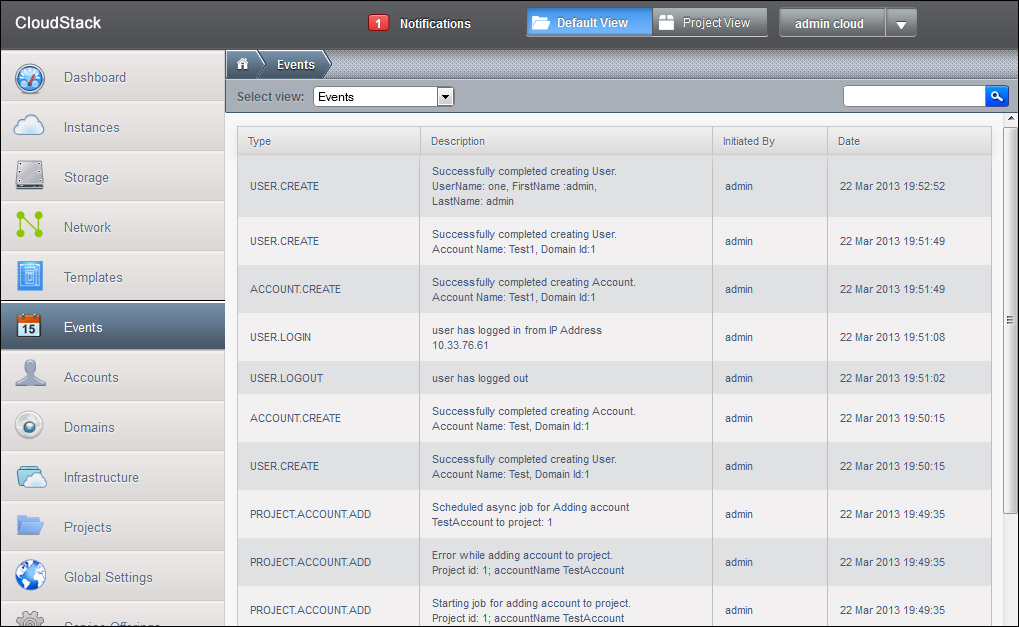Sort events by Date column header

coord(849,141)
